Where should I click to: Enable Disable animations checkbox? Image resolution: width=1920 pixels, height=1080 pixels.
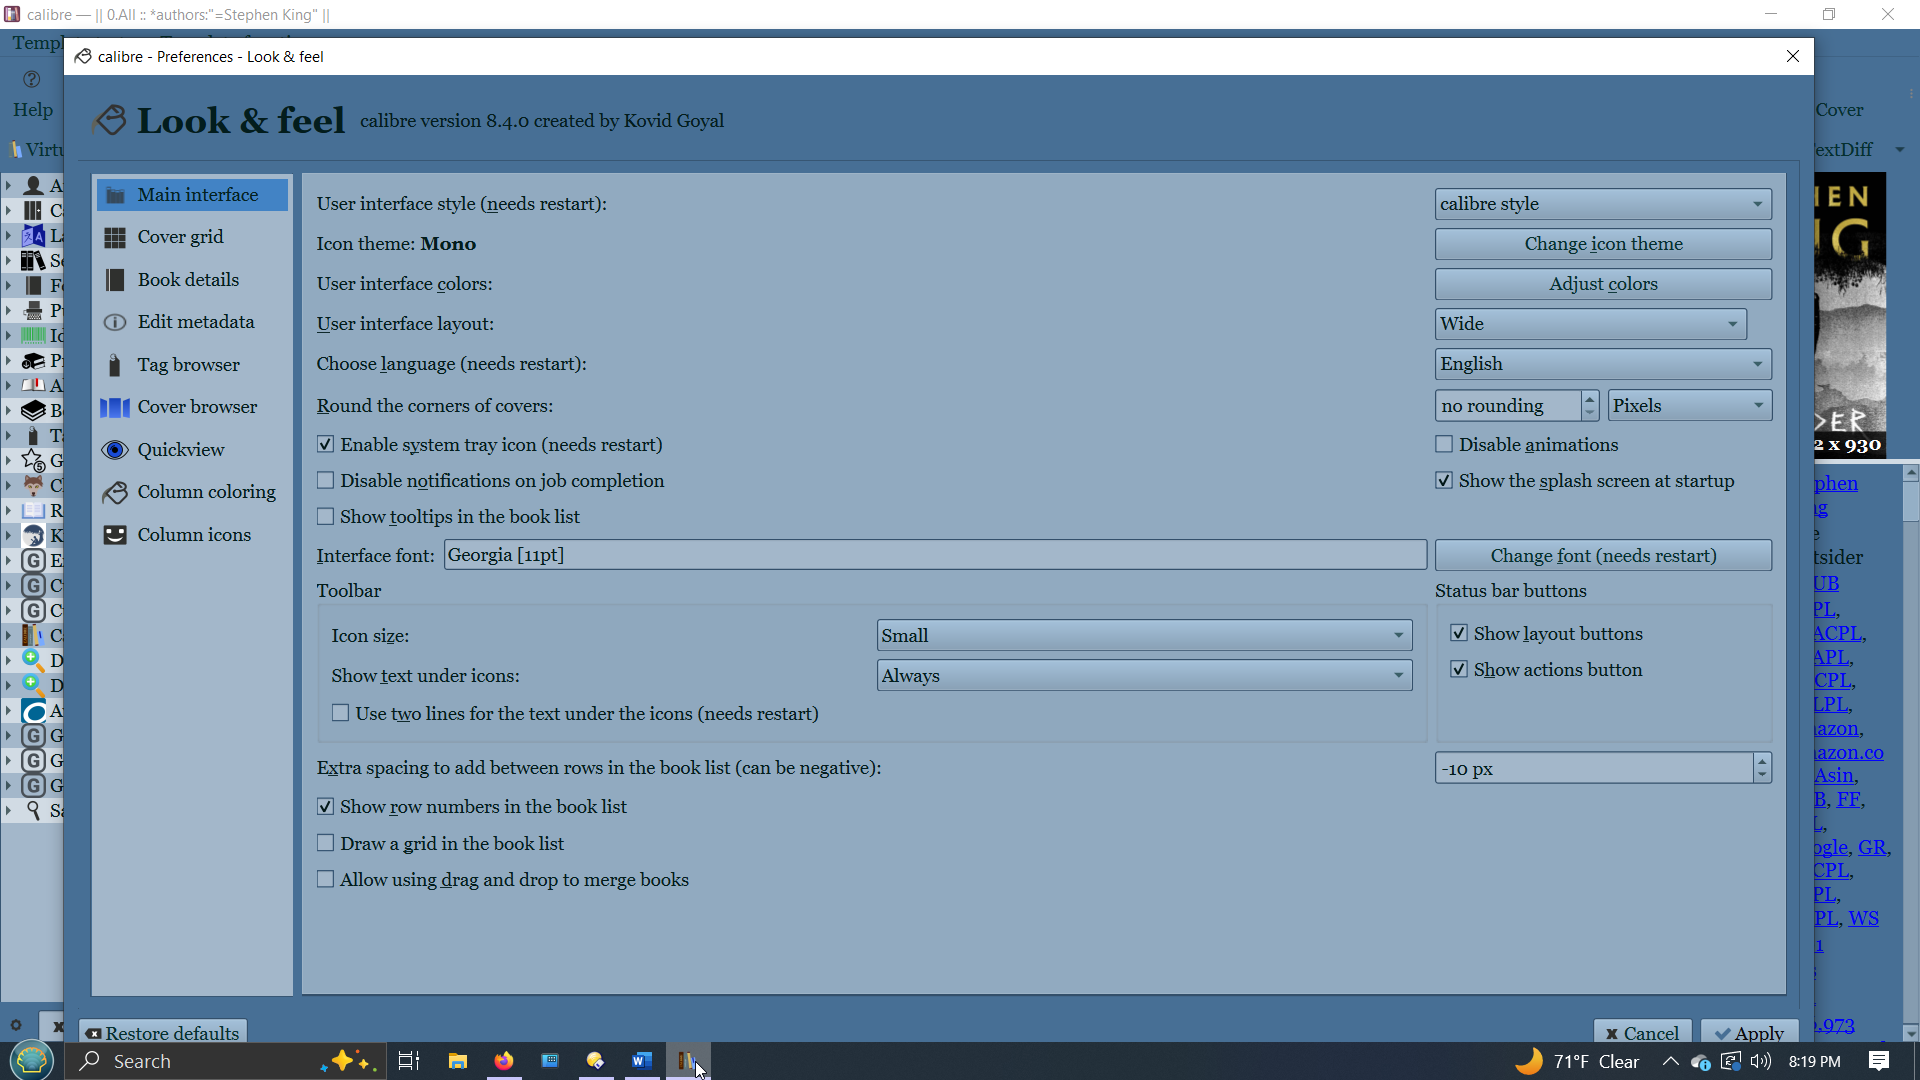1444,444
